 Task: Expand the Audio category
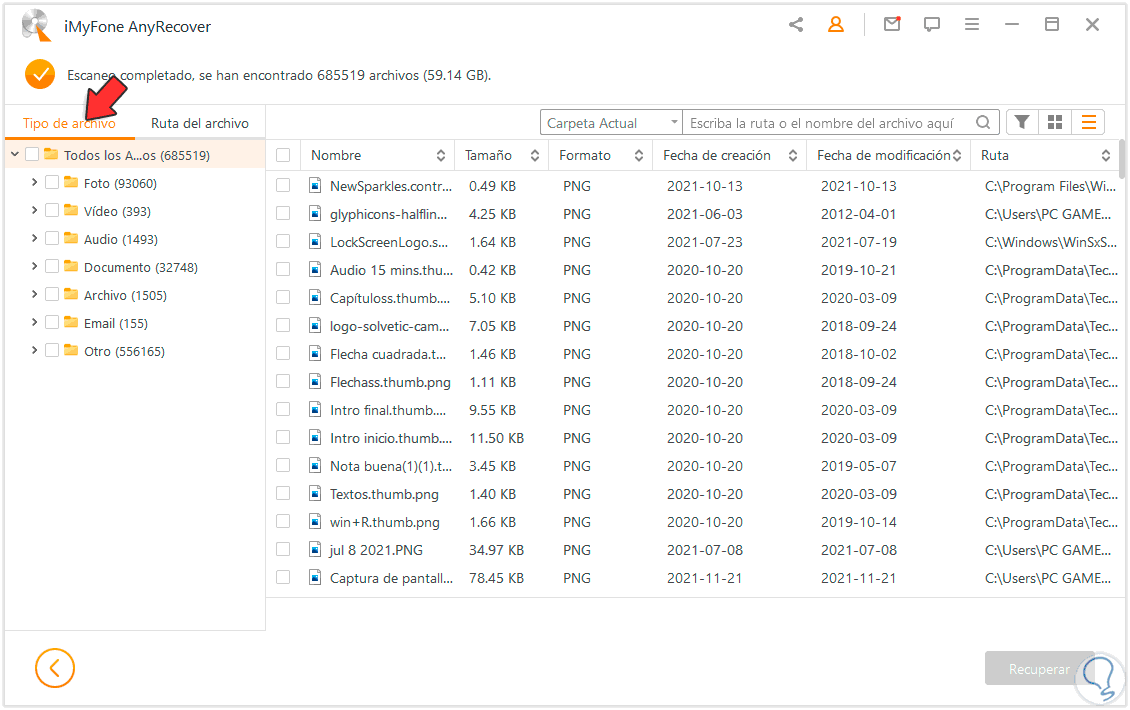tap(34, 239)
